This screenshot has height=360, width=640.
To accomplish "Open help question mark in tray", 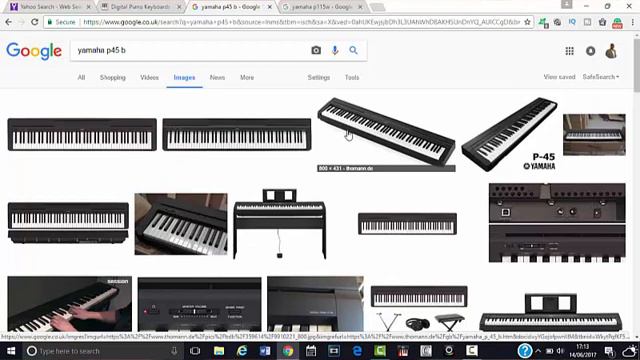I will tap(524, 351).
